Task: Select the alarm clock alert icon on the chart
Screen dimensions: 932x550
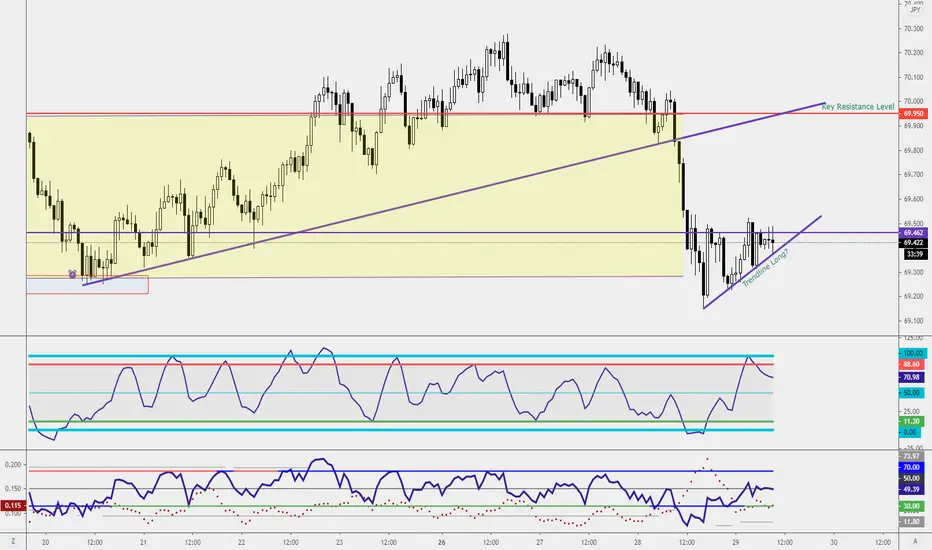Action: [x=73, y=274]
